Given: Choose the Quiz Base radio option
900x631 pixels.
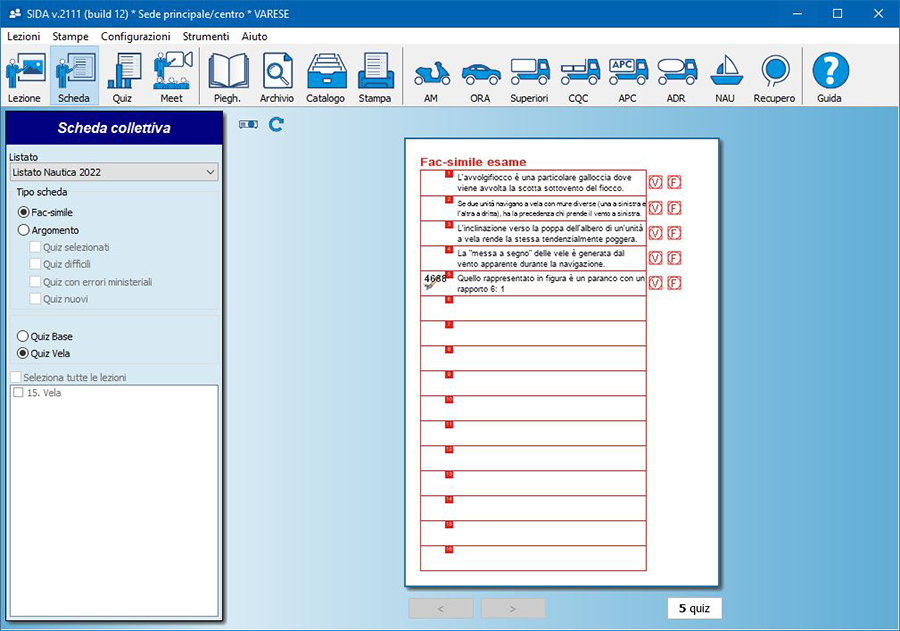Looking at the screenshot, I should (24, 336).
